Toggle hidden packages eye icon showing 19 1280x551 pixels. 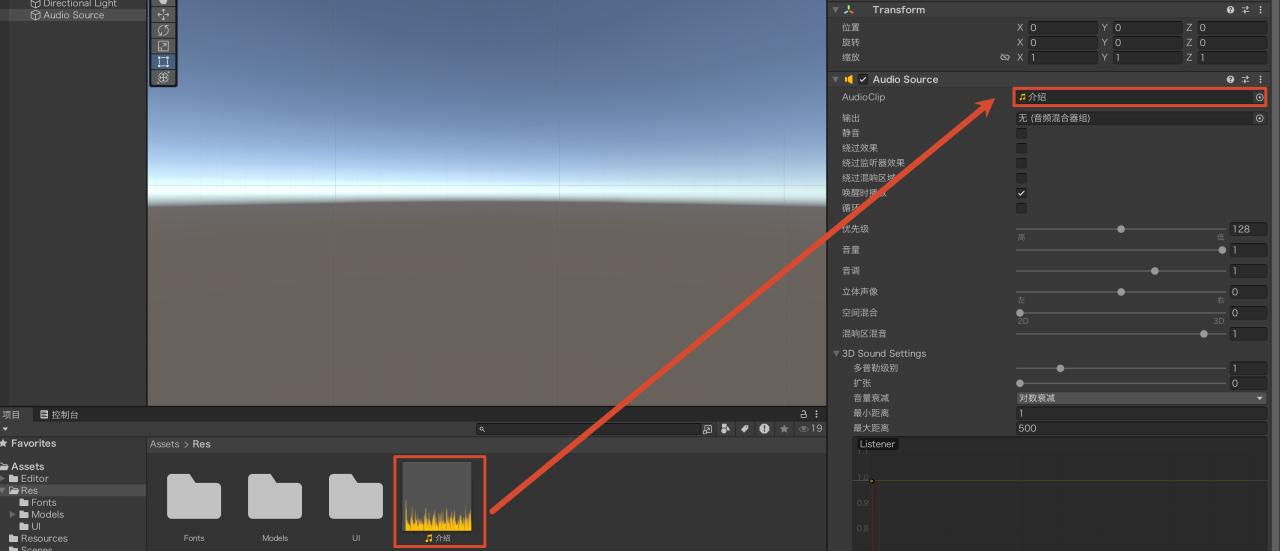coord(811,429)
